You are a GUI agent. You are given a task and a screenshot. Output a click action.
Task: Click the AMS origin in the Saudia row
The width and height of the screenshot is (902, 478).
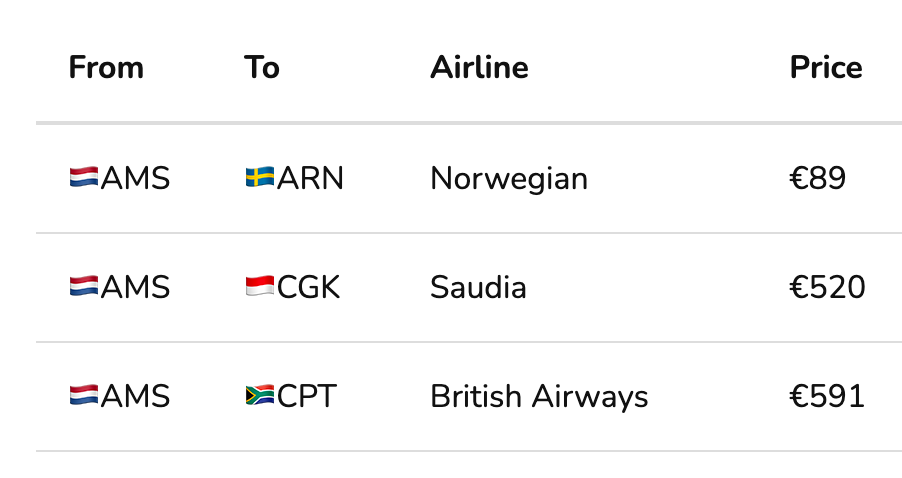point(135,287)
